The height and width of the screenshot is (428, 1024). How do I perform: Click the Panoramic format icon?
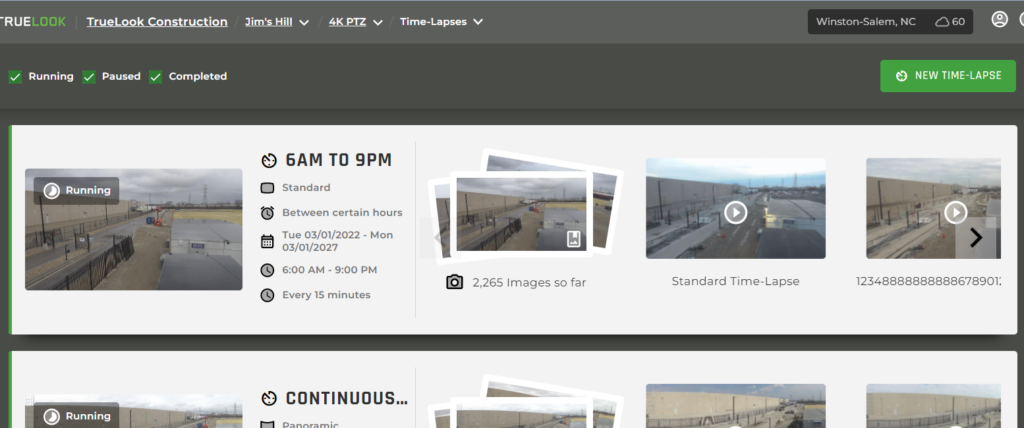pos(267,425)
